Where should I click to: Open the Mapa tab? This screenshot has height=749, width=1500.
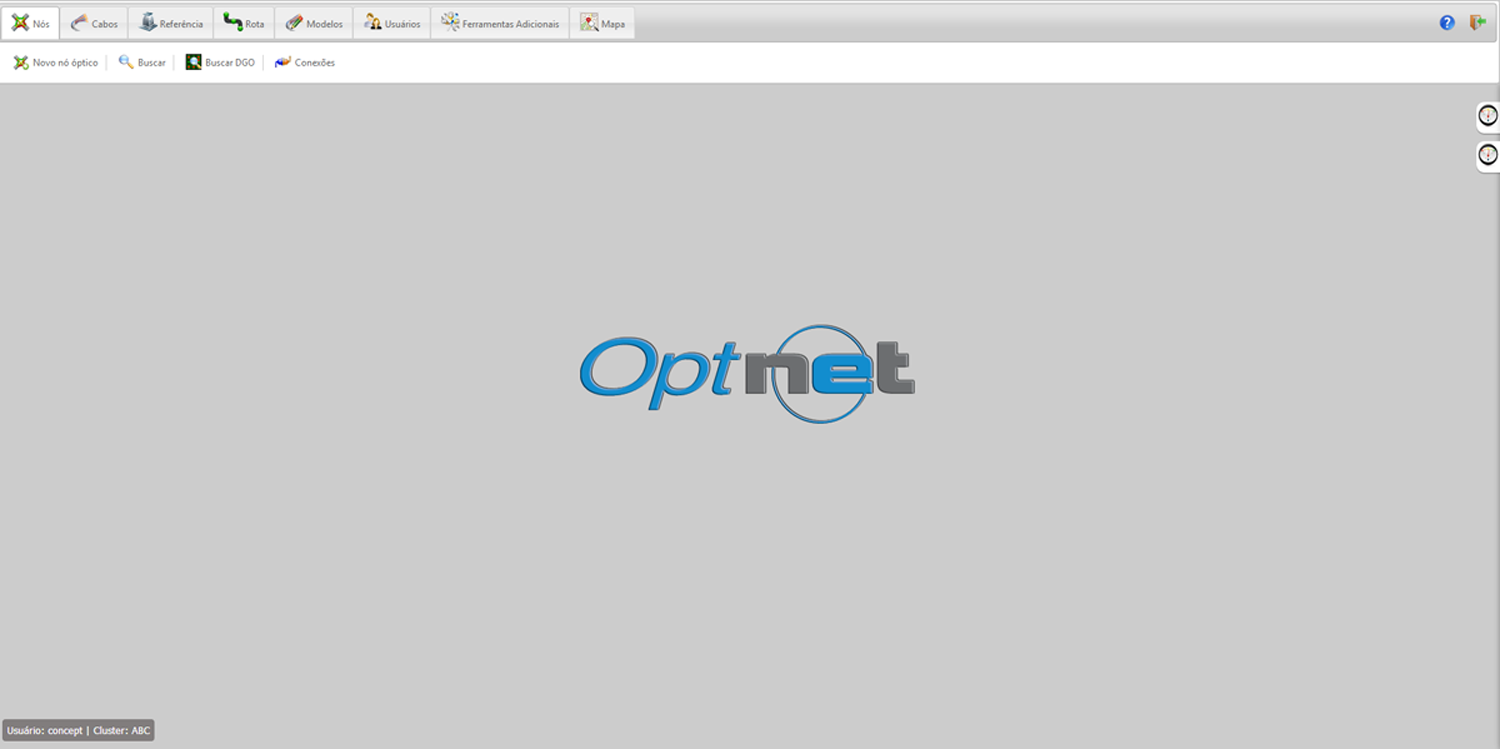[602, 23]
